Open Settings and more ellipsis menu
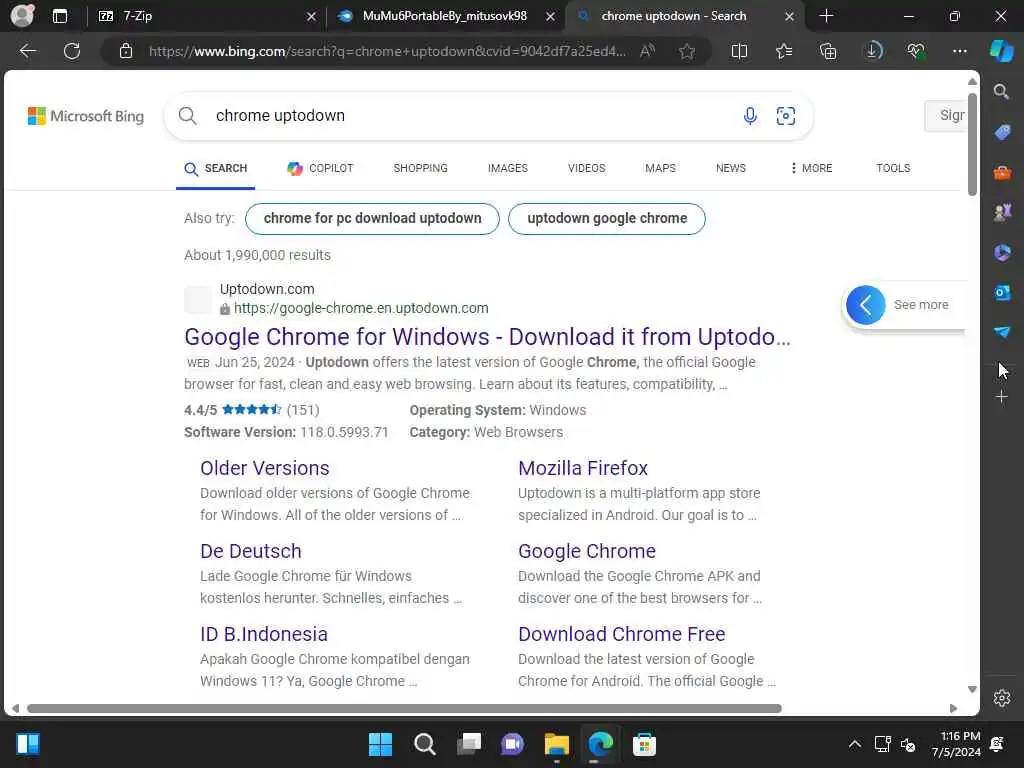1024x768 pixels. coord(959,51)
